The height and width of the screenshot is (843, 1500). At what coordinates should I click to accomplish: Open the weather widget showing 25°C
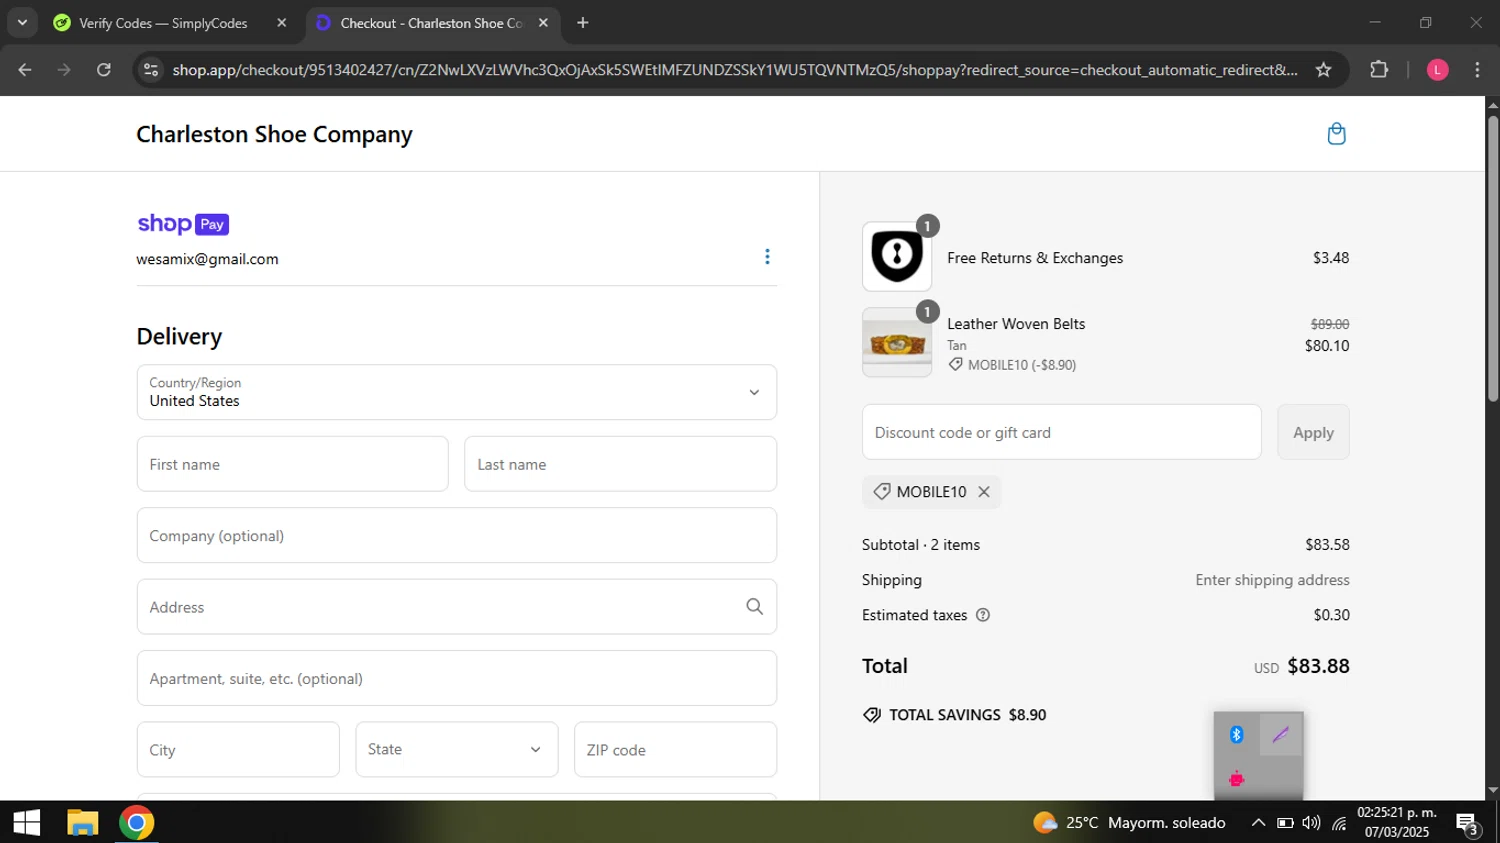point(1130,822)
